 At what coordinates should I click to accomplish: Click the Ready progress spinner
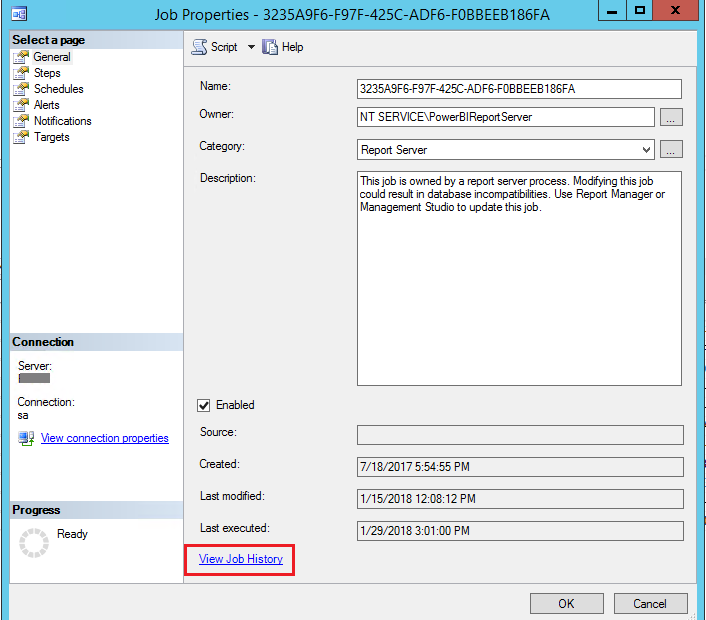click(34, 543)
